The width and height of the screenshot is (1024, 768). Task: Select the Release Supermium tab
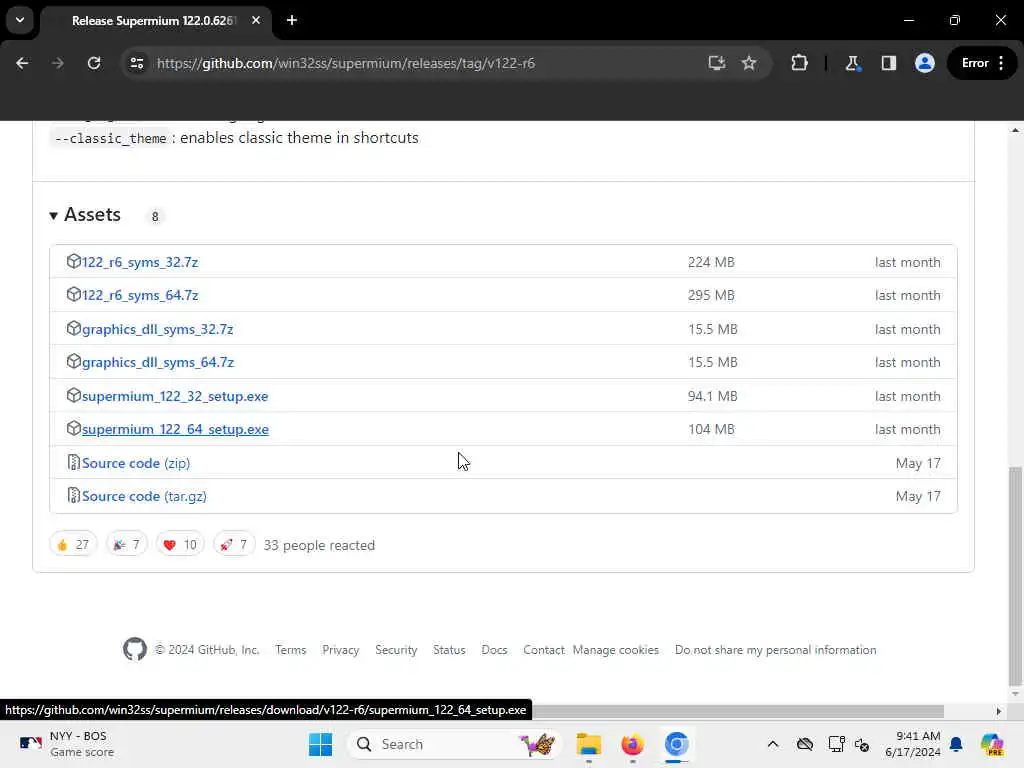(x=155, y=21)
